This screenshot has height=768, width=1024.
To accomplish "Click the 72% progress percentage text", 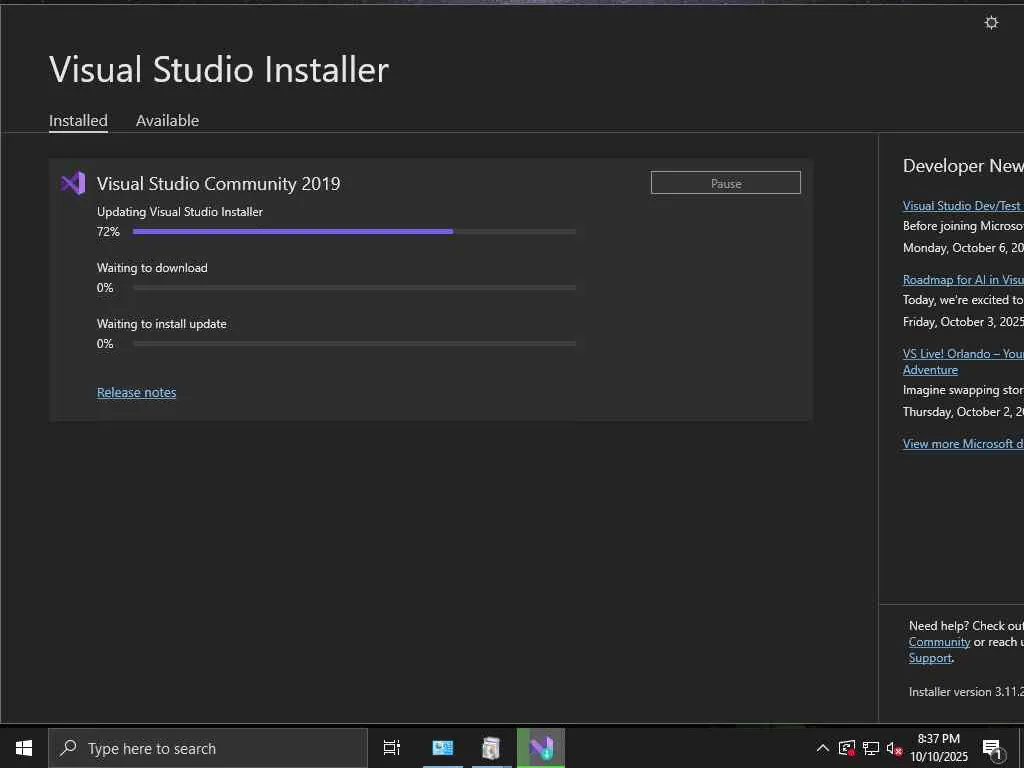I will coord(108,232).
